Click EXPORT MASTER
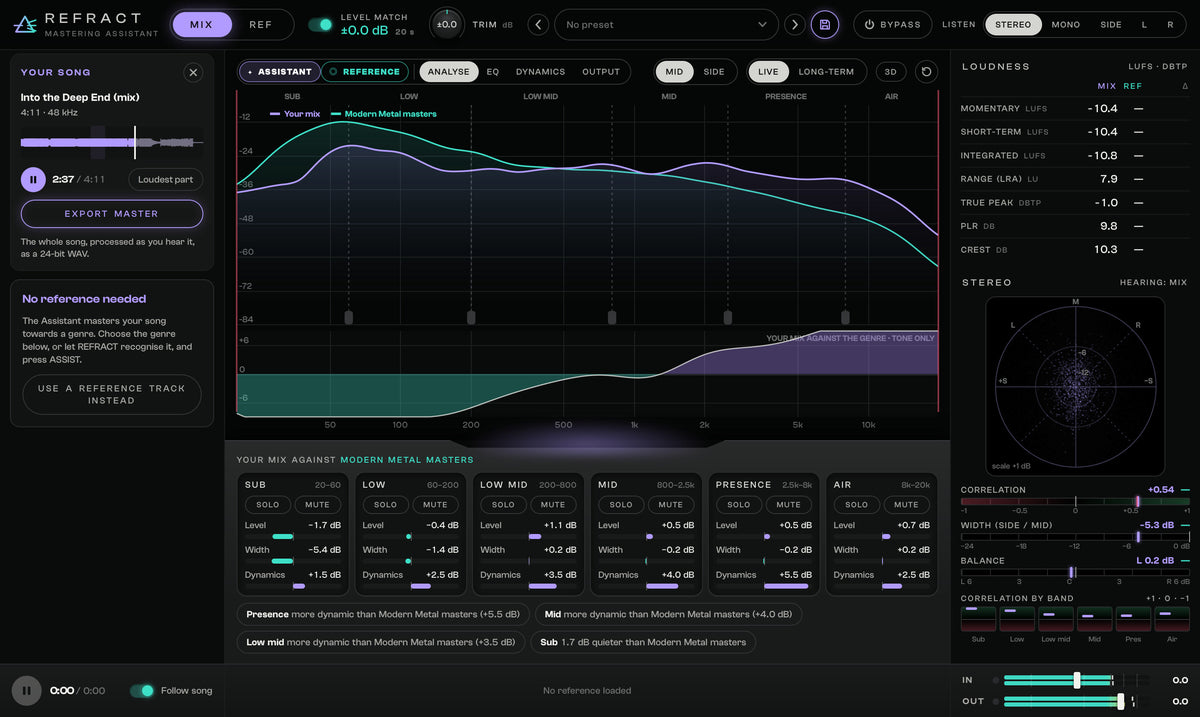 point(112,214)
